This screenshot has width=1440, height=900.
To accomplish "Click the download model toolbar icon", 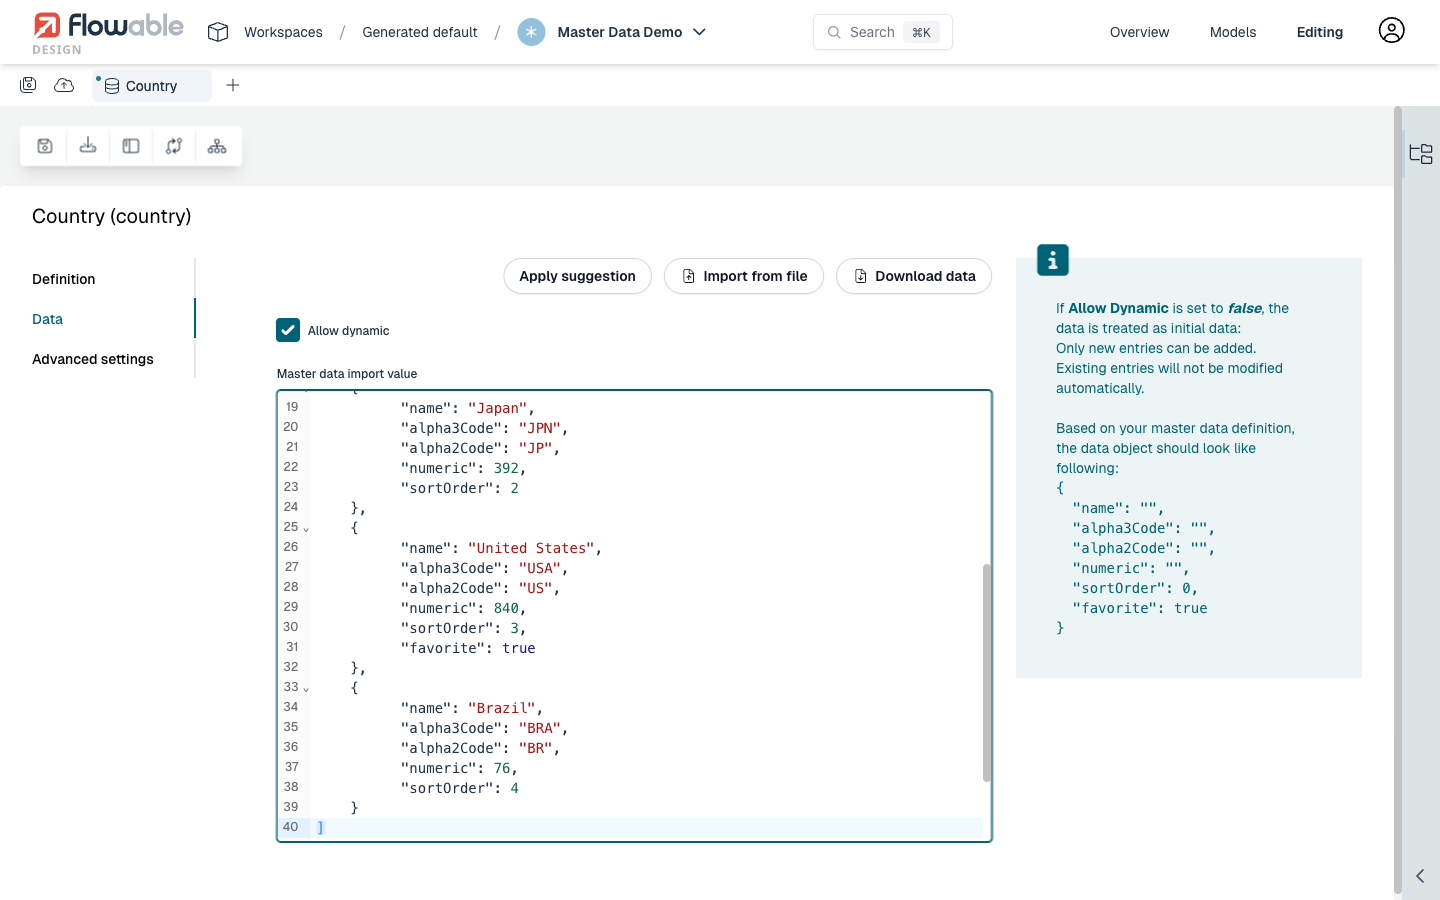I will (x=88, y=146).
